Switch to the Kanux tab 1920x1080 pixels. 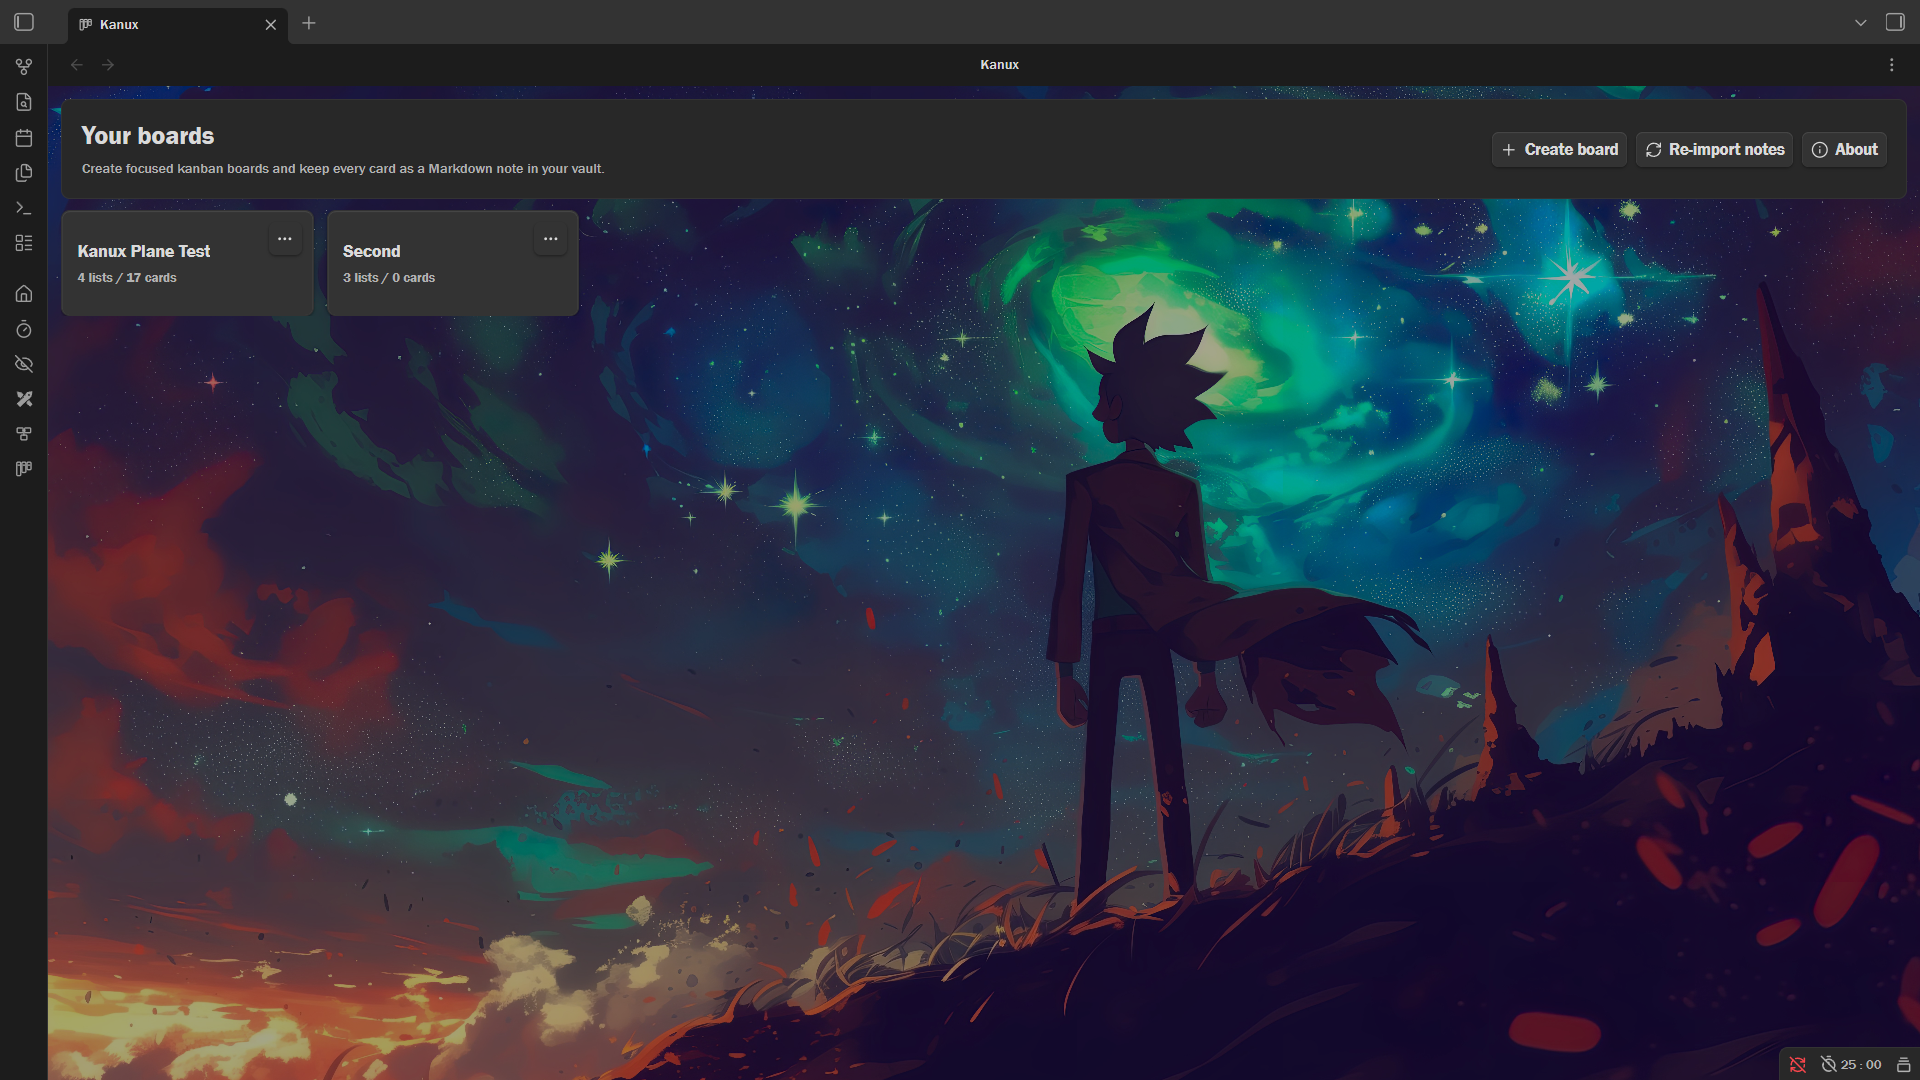(177, 25)
